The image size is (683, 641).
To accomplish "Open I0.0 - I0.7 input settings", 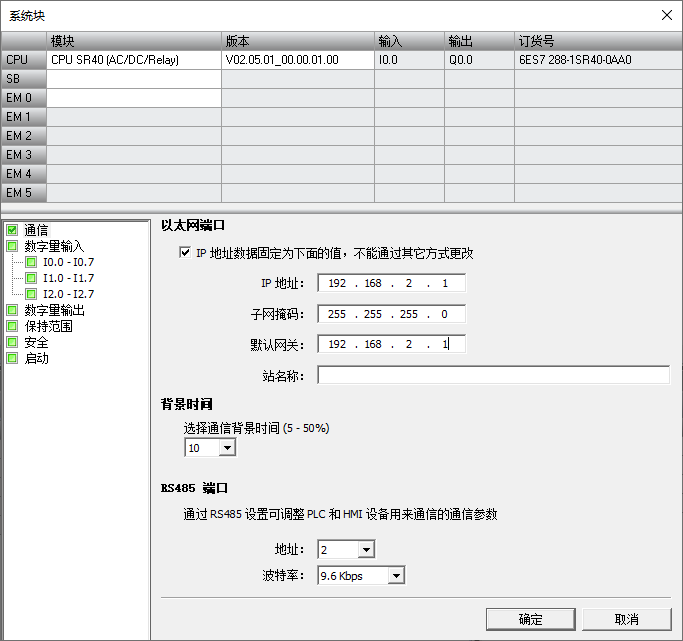I will [68, 262].
